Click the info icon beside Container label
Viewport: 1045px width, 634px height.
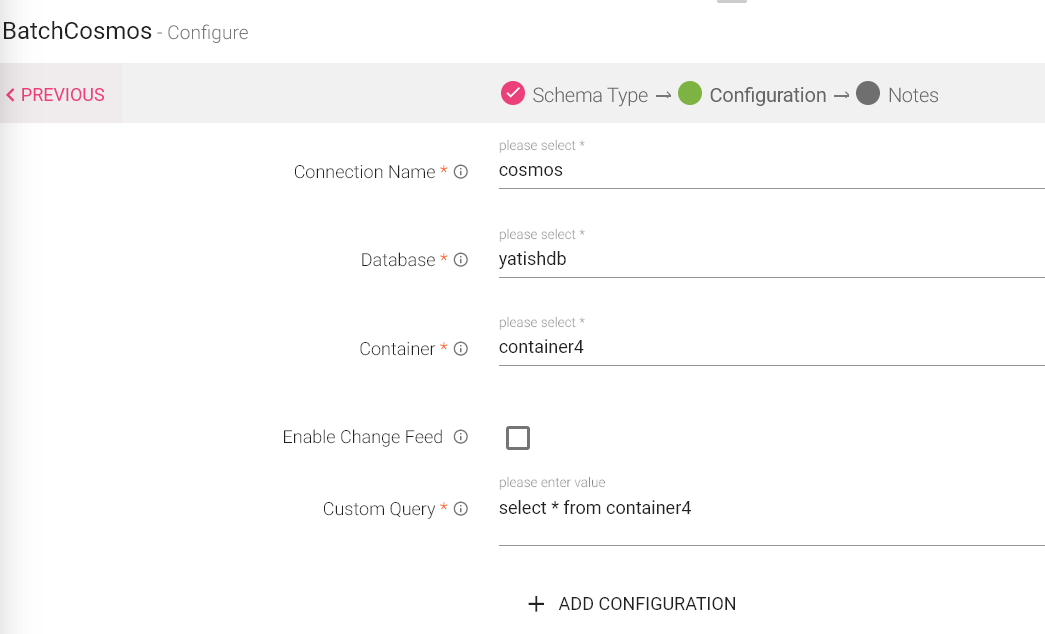[461, 349]
